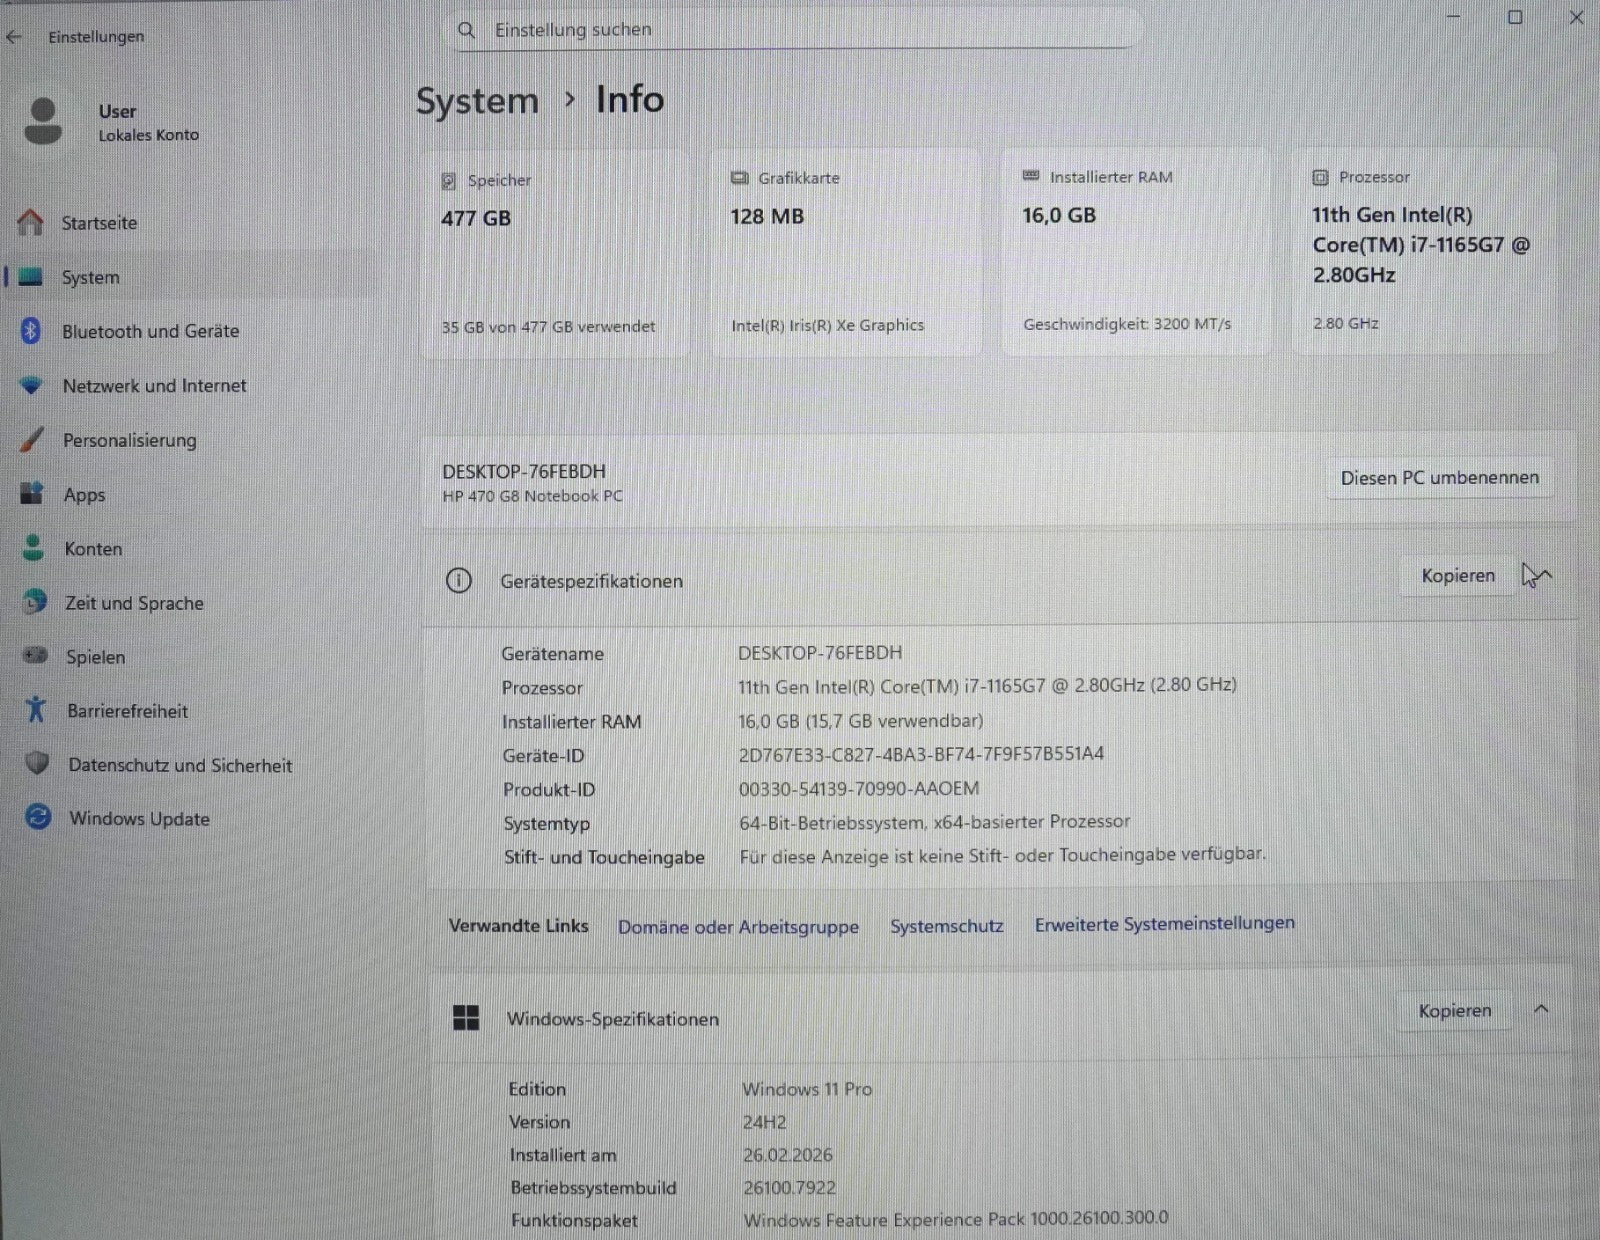1600x1240 pixels.
Task: Click the Version value 24H2
Action: pyautogui.click(x=765, y=1122)
